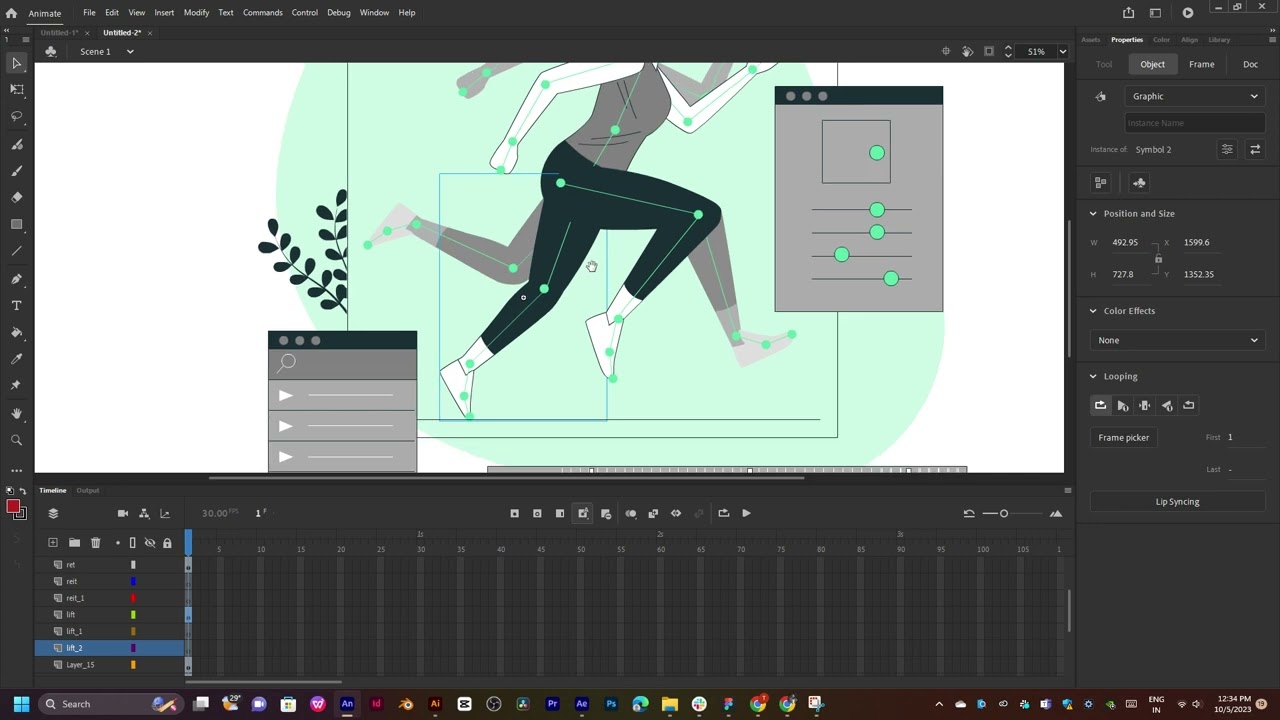Lock all layers using the padlock icon
1280x720 pixels.
tap(166, 542)
